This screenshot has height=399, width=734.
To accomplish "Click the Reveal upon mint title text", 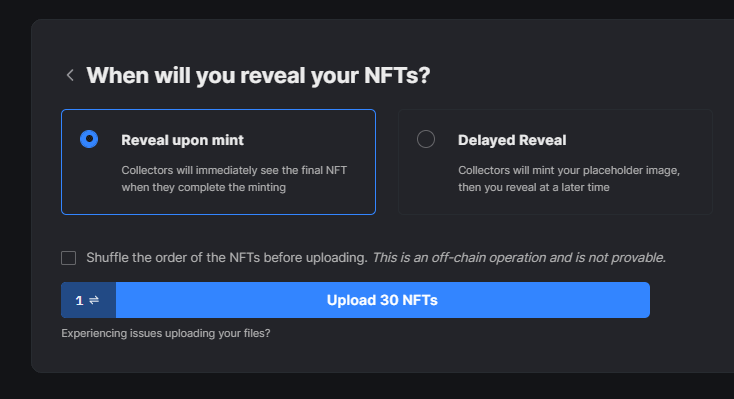I will pyautogui.click(x=183, y=140).
